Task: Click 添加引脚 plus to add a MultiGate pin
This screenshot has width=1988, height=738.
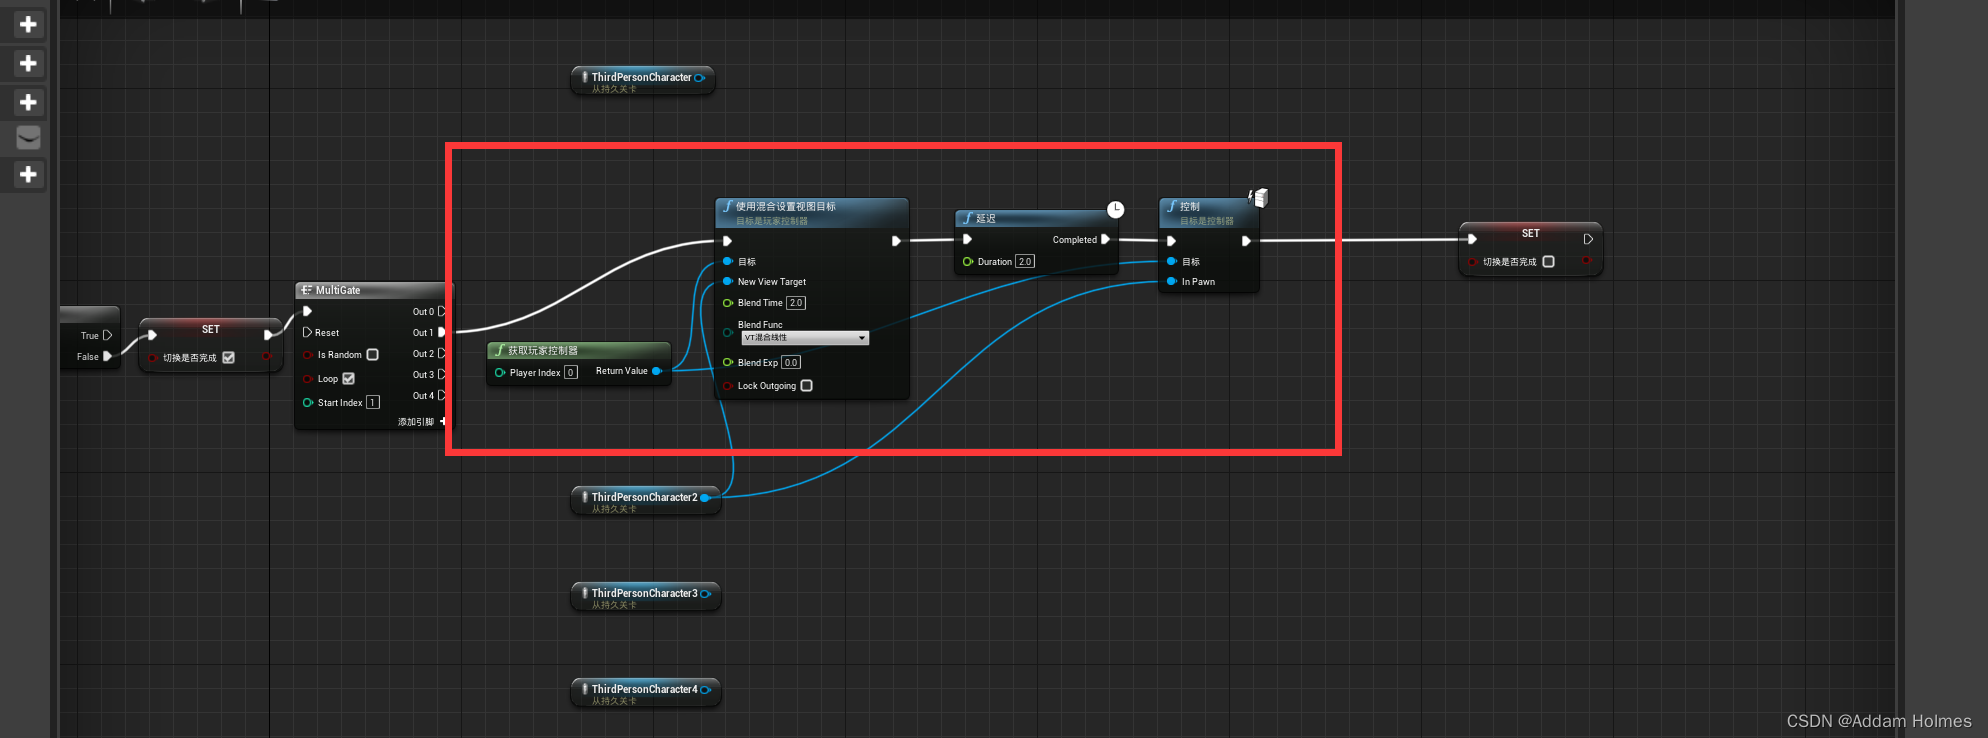Action: (443, 421)
